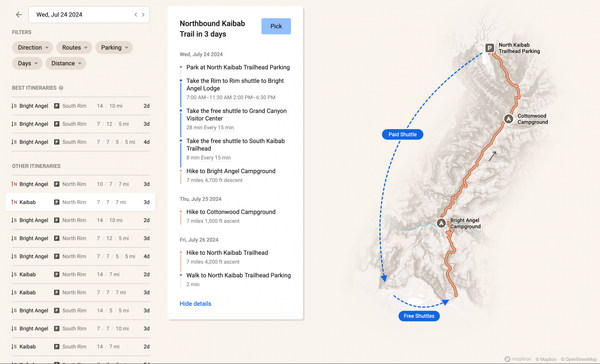Click 'Take the Rim to Rim shuttle' step
This screenshot has height=364, width=600.
(x=235, y=85)
